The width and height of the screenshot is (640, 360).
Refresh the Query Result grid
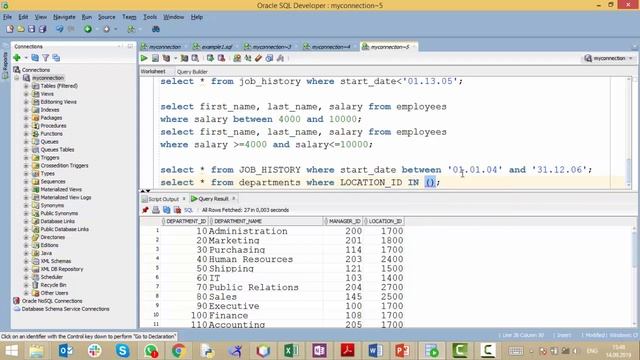[x=167, y=210]
